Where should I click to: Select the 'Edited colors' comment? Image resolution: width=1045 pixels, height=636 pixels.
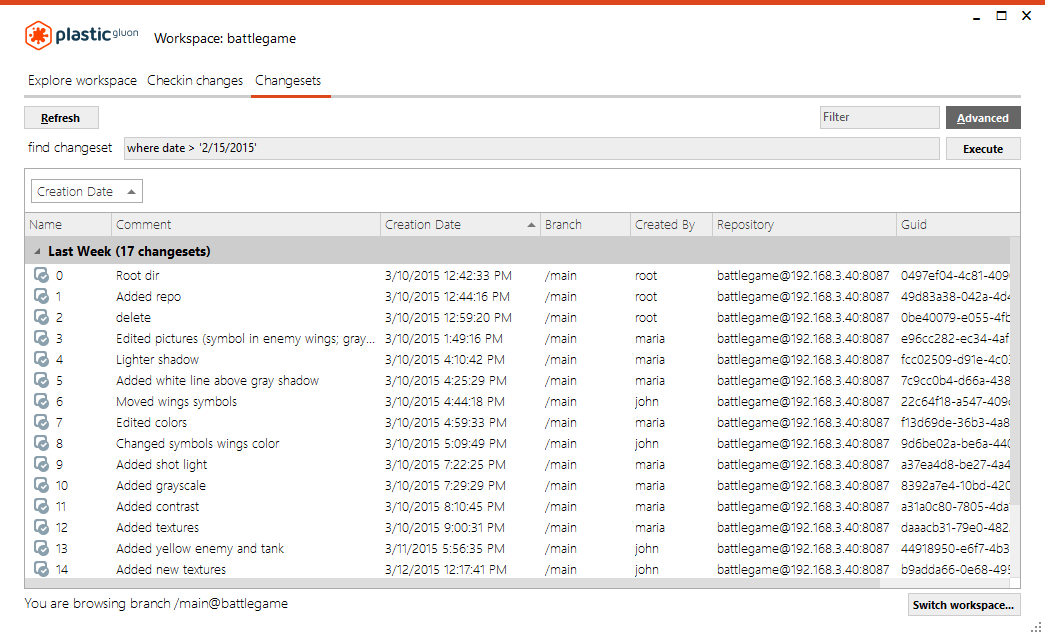[151, 423]
